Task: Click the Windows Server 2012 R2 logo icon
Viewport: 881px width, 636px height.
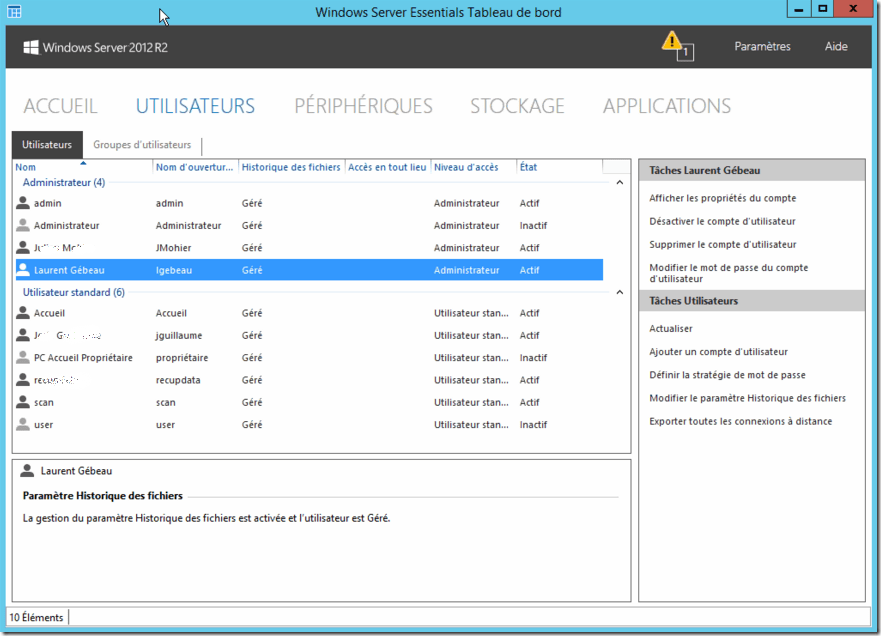Action: pos(31,46)
